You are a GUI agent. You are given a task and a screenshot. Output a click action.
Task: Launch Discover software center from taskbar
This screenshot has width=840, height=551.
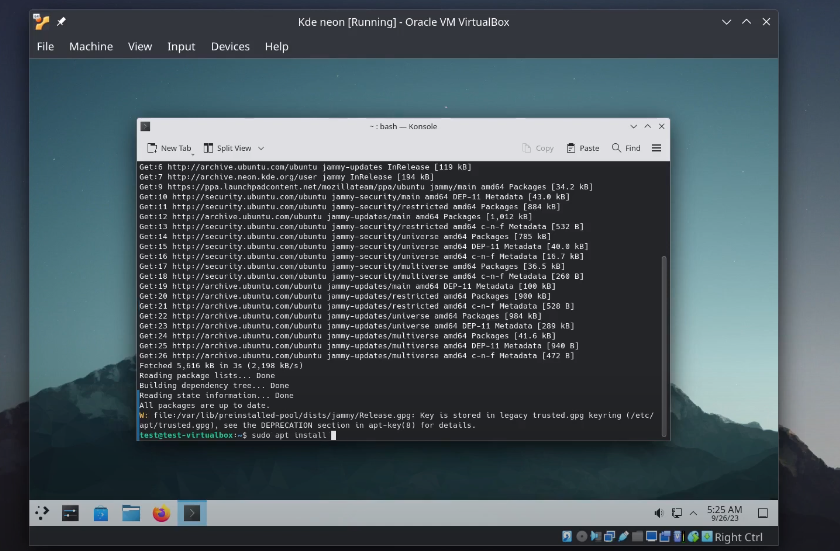pyautogui.click(x=101, y=513)
